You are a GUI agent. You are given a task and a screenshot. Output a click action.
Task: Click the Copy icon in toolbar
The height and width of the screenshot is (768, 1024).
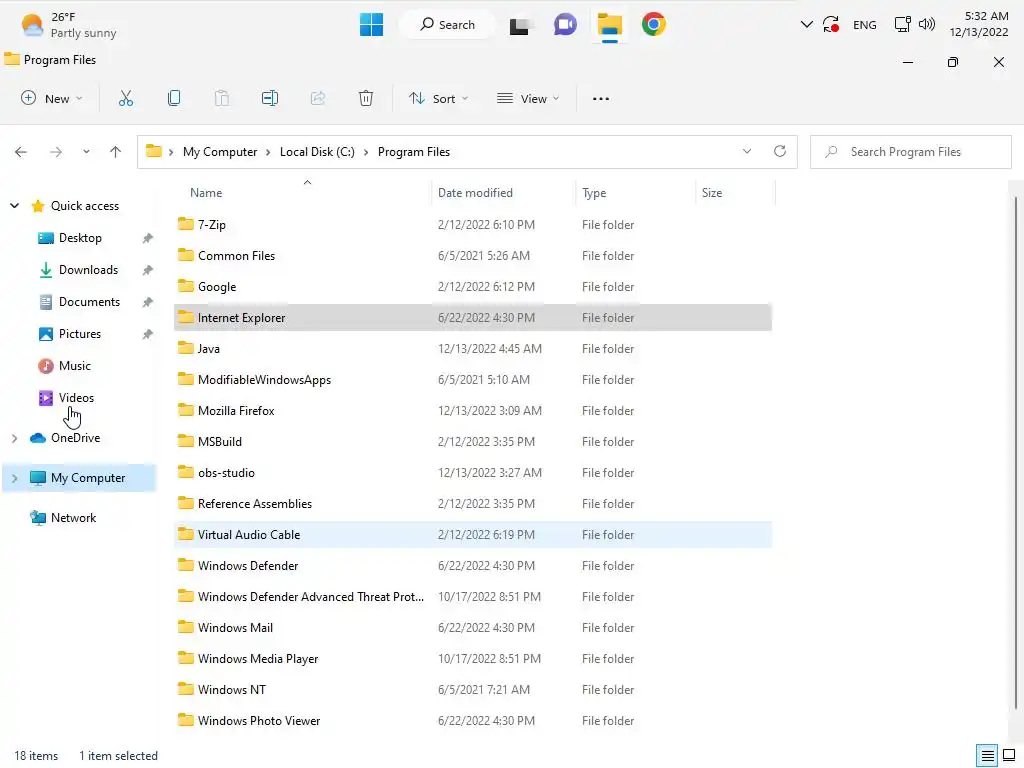174,99
